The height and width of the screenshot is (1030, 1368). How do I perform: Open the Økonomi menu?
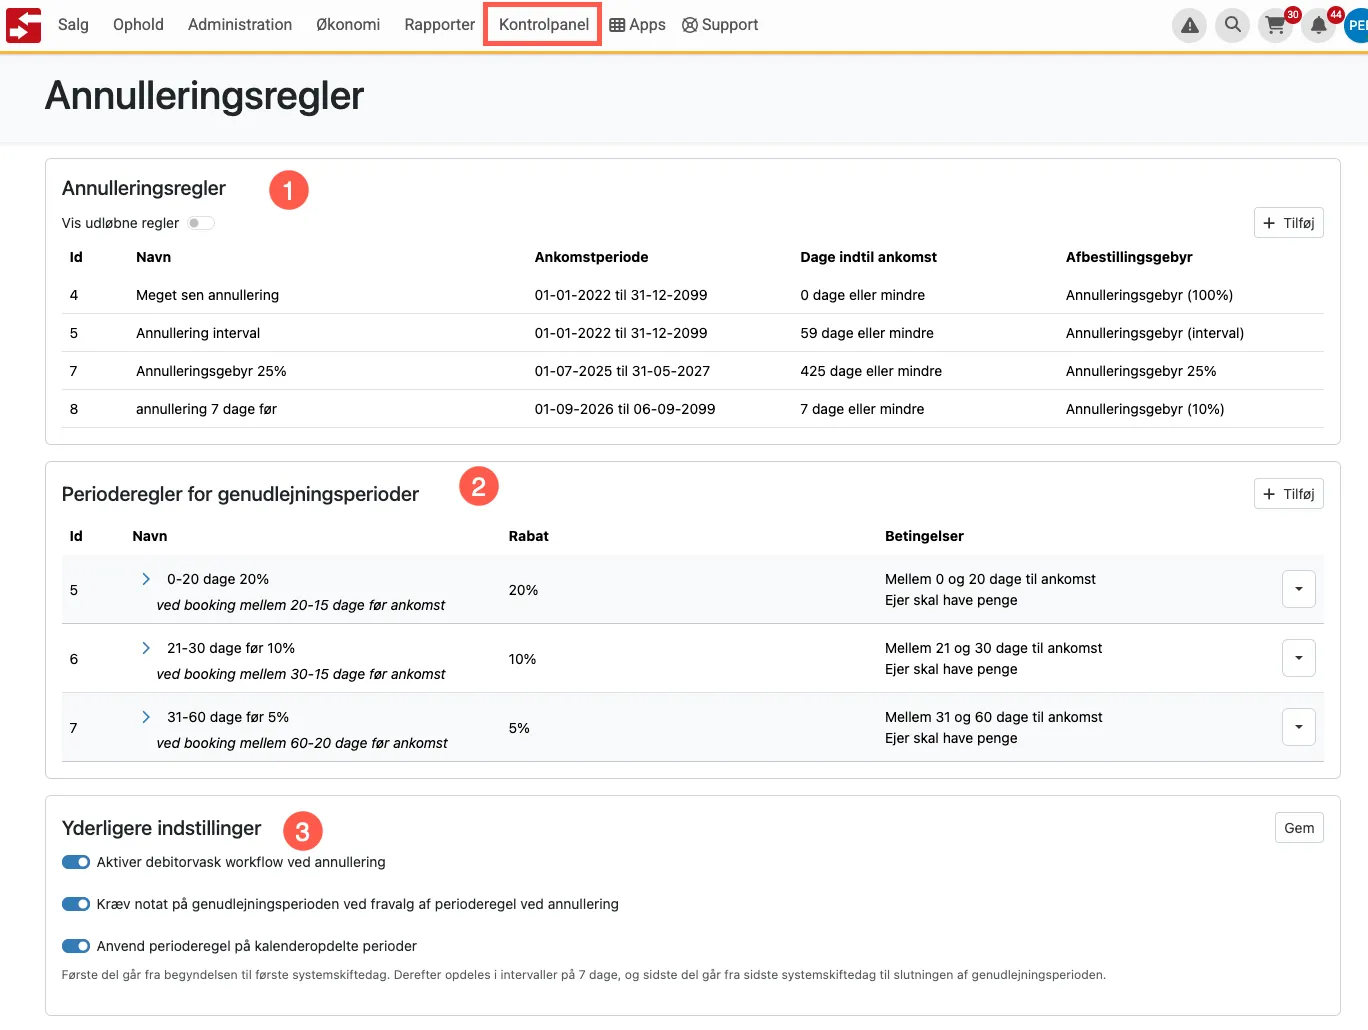pos(348,25)
